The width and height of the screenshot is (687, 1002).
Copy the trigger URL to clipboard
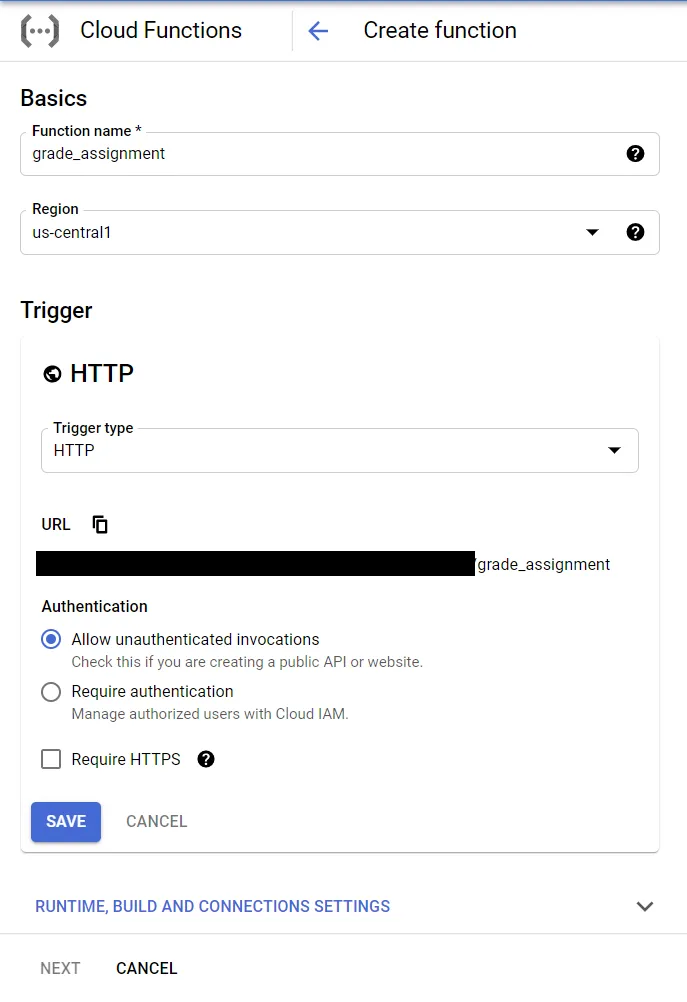(100, 524)
